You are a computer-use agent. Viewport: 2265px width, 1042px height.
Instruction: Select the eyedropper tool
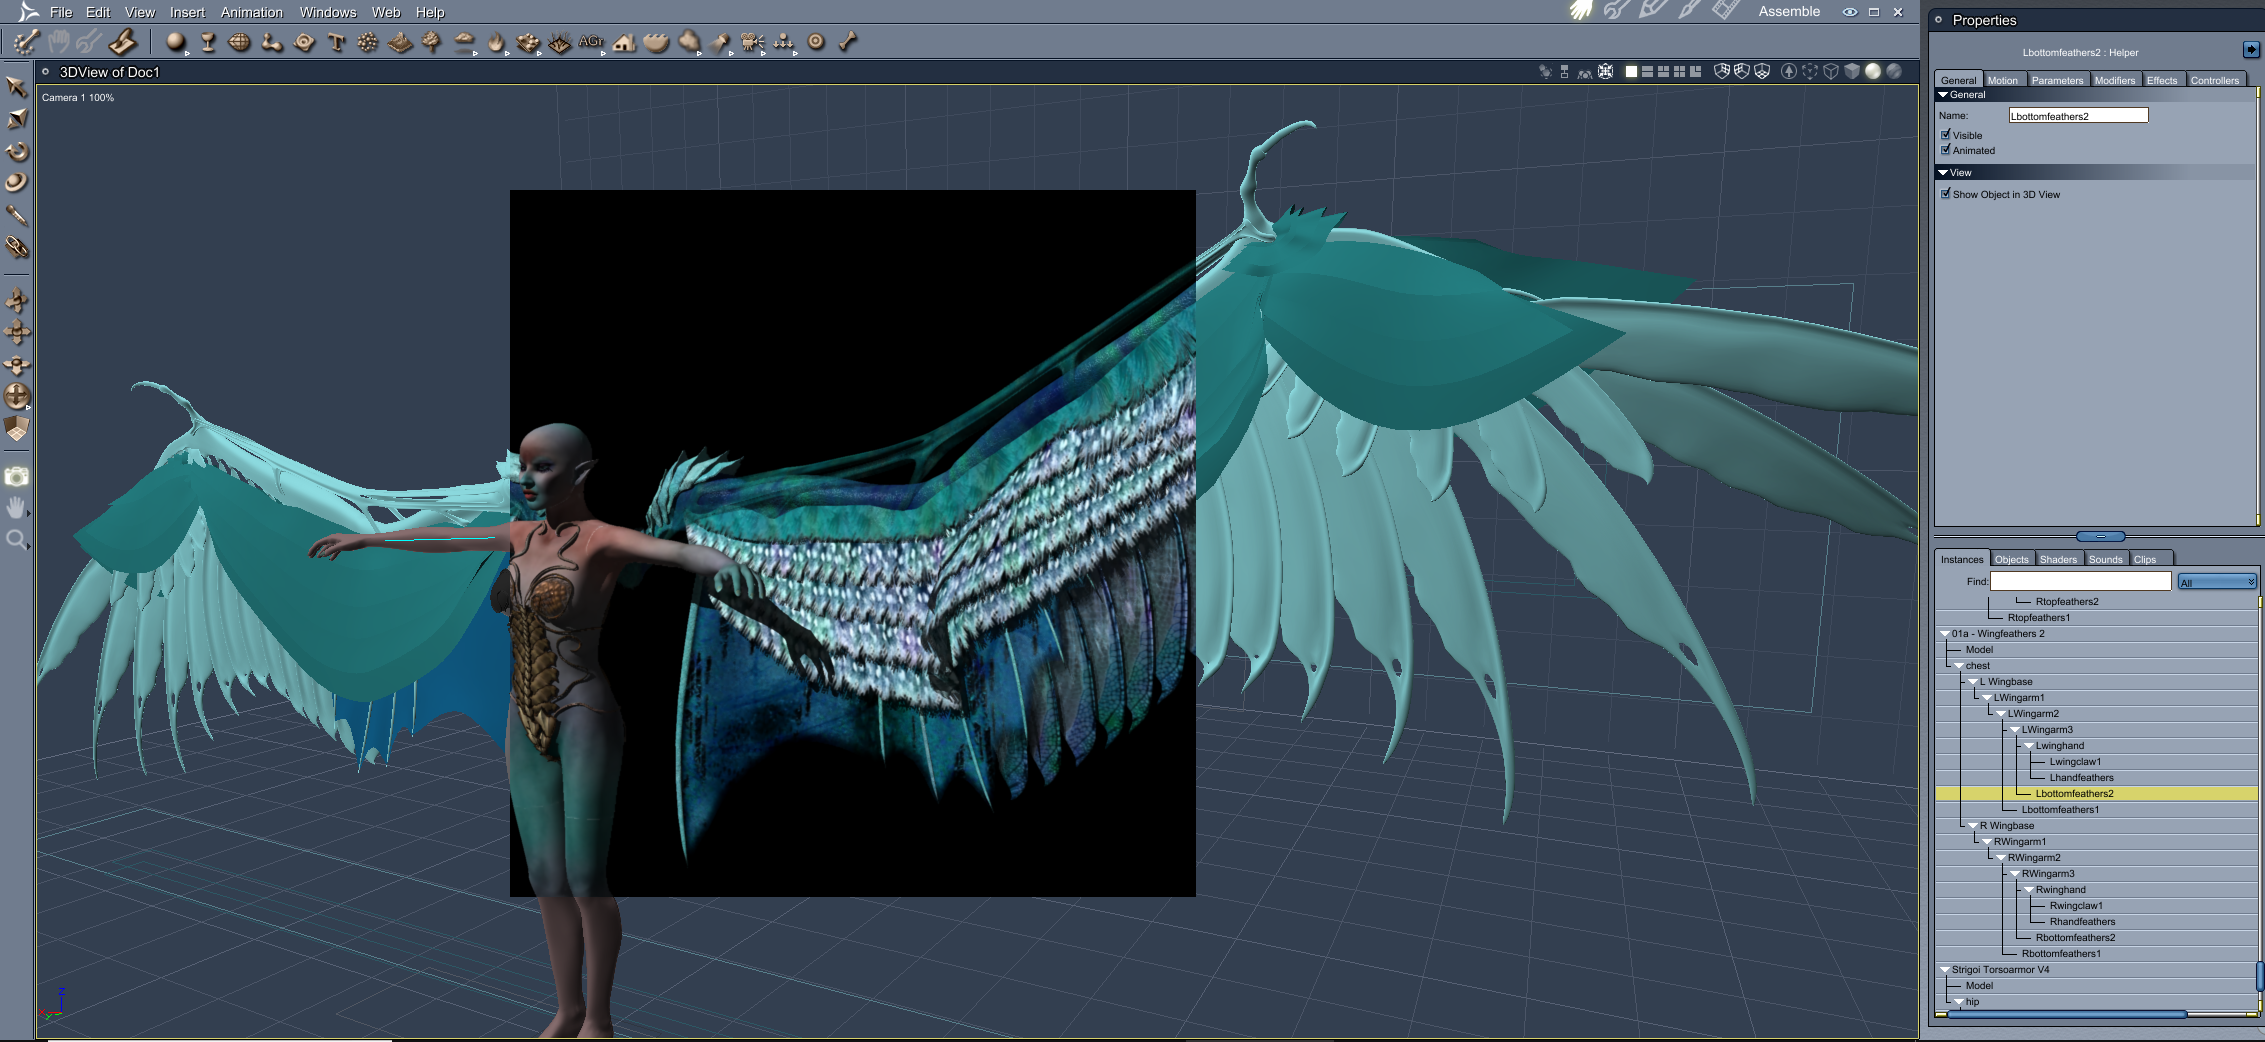pyautogui.click(x=17, y=215)
